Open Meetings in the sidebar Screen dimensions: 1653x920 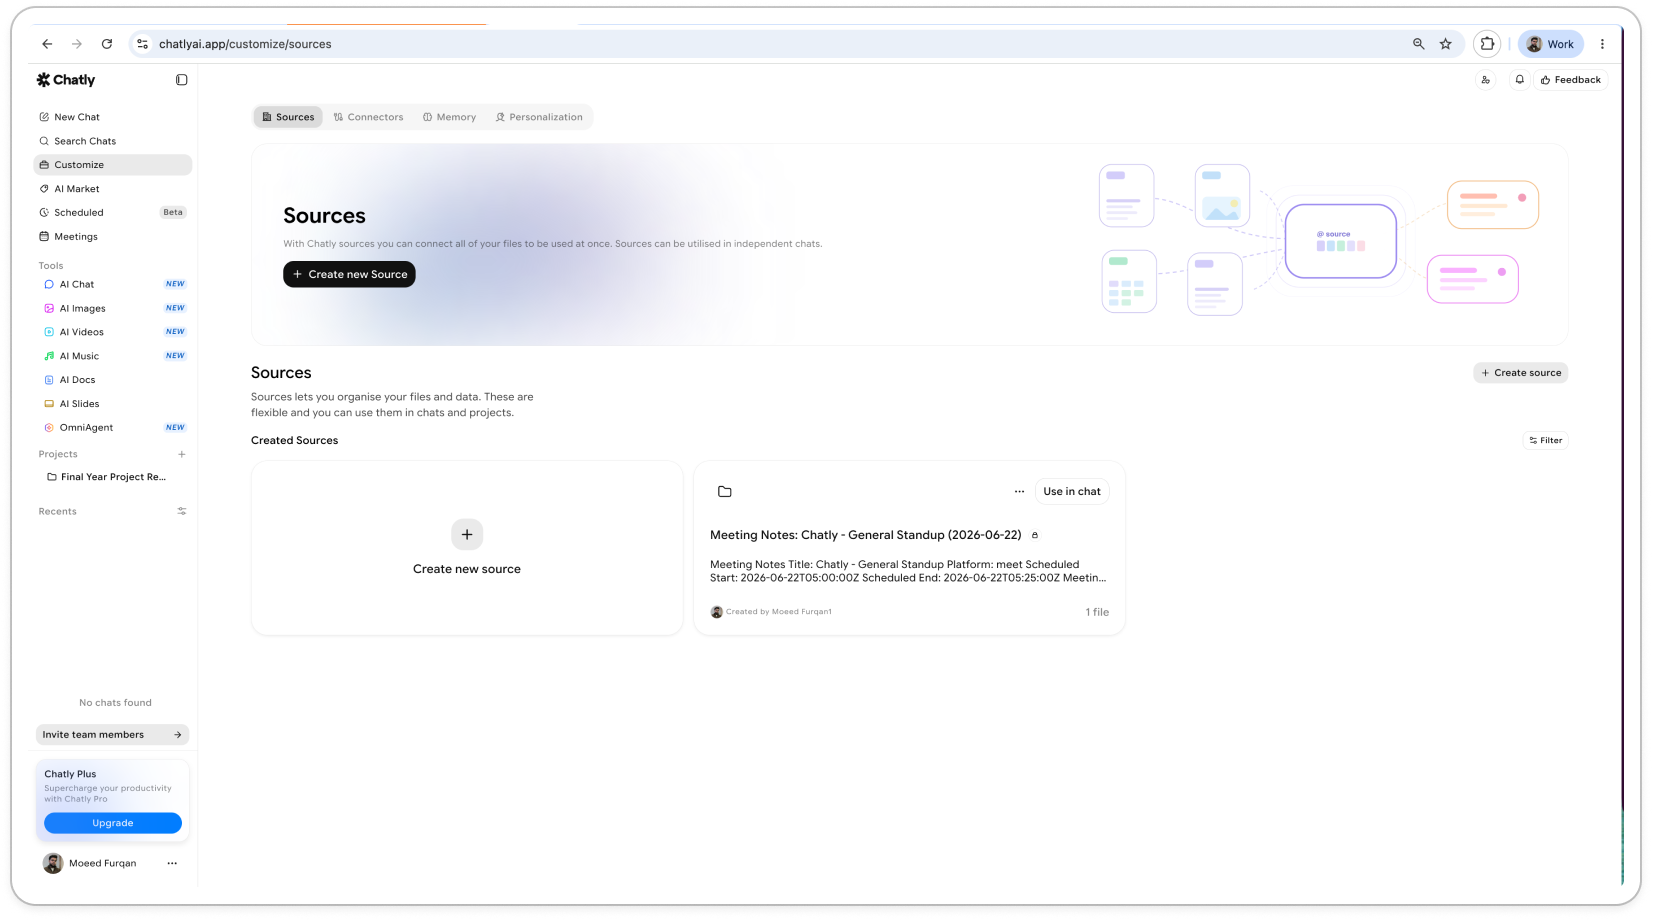click(x=112, y=237)
